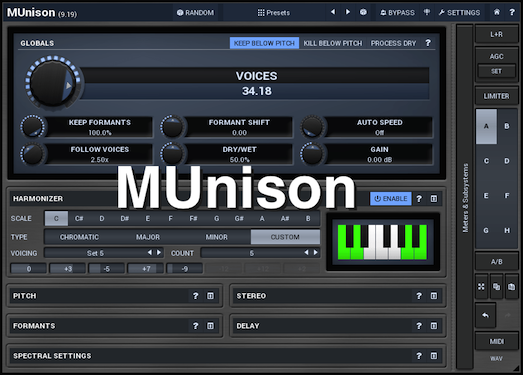Open Globals help question mark
Image resolution: width=523 pixels, height=375 pixels.
tap(428, 43)
